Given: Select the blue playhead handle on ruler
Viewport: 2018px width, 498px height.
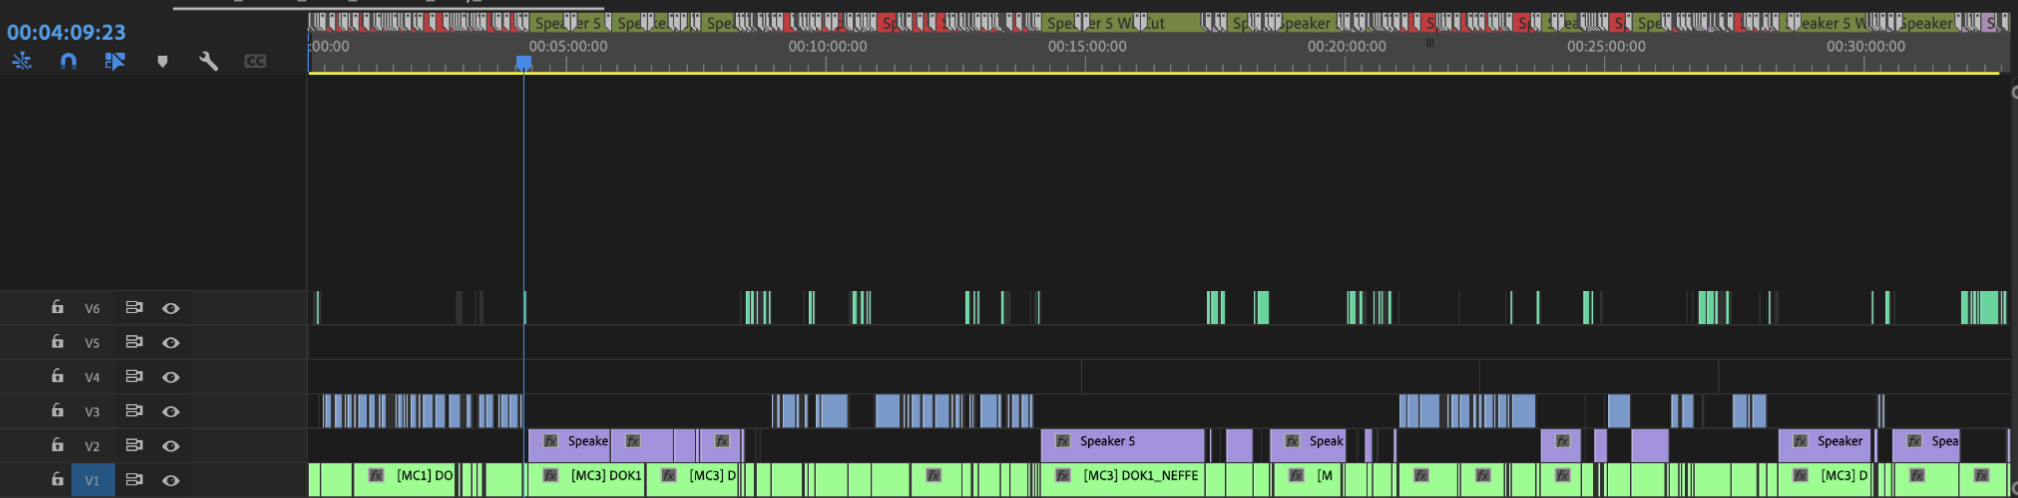Looking at the screenshot, I should pyautogui.click(x=523, y=63).
